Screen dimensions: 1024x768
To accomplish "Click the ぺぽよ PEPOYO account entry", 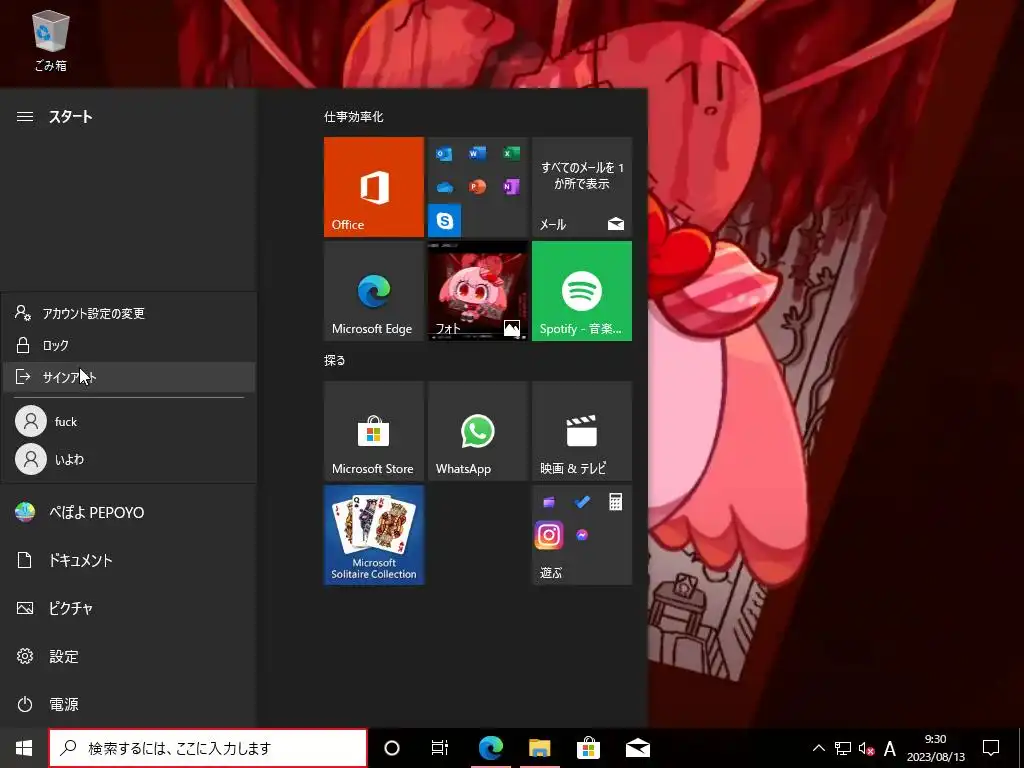I will click(128, 512).
